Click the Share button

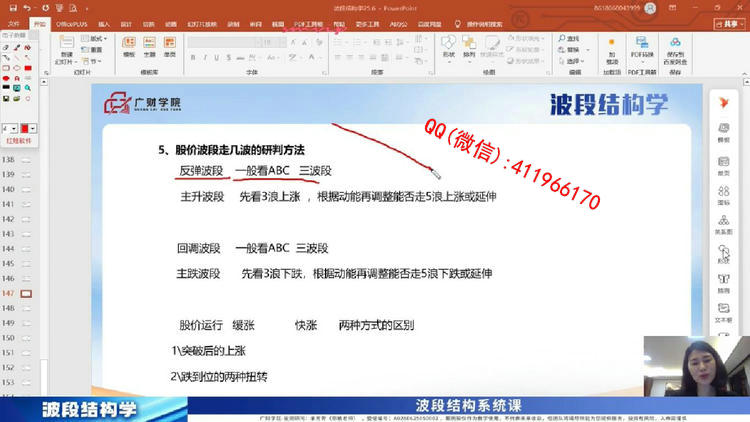point(729,24)
